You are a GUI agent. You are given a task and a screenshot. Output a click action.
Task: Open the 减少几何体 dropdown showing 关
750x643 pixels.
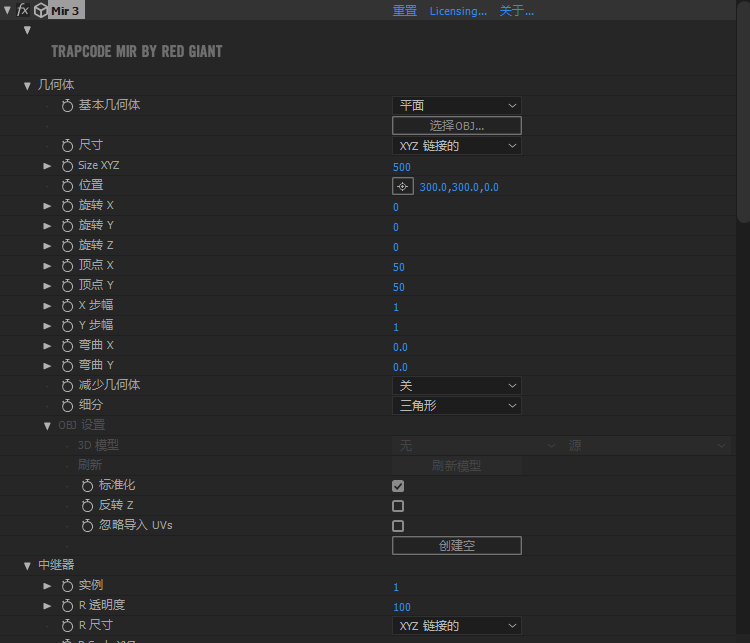coord(457,386)
